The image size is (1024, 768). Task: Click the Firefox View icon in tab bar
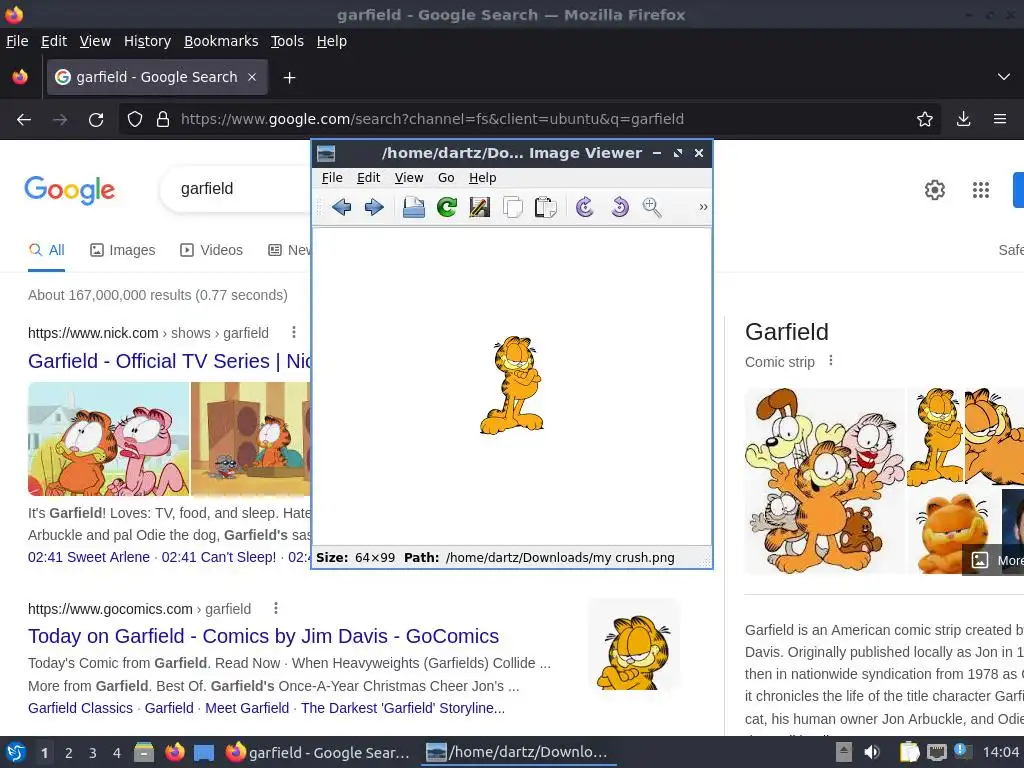tap(20, 77)
